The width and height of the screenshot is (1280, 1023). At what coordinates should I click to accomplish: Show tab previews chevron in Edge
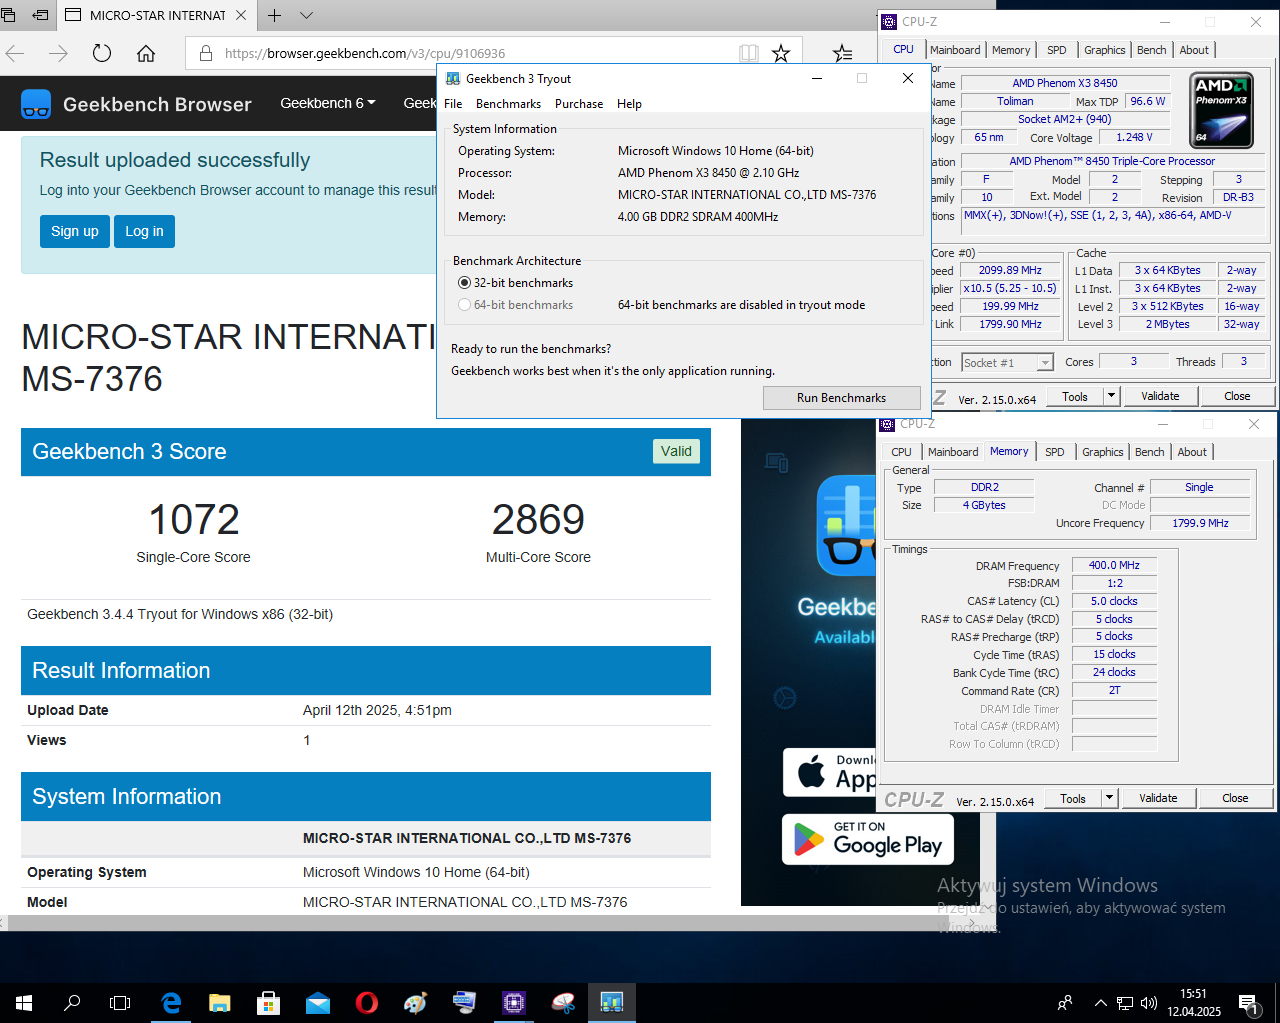307,15
